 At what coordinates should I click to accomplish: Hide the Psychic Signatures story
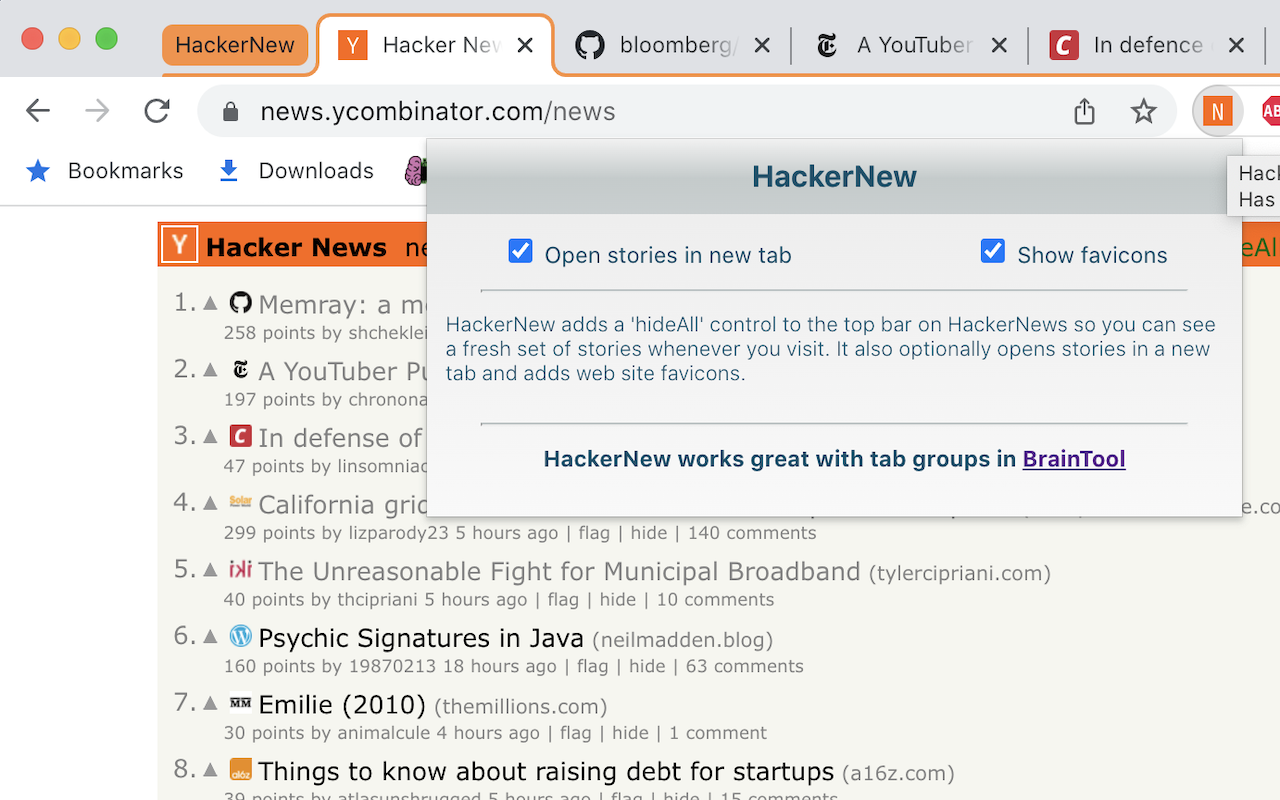(x=647, y=666)
